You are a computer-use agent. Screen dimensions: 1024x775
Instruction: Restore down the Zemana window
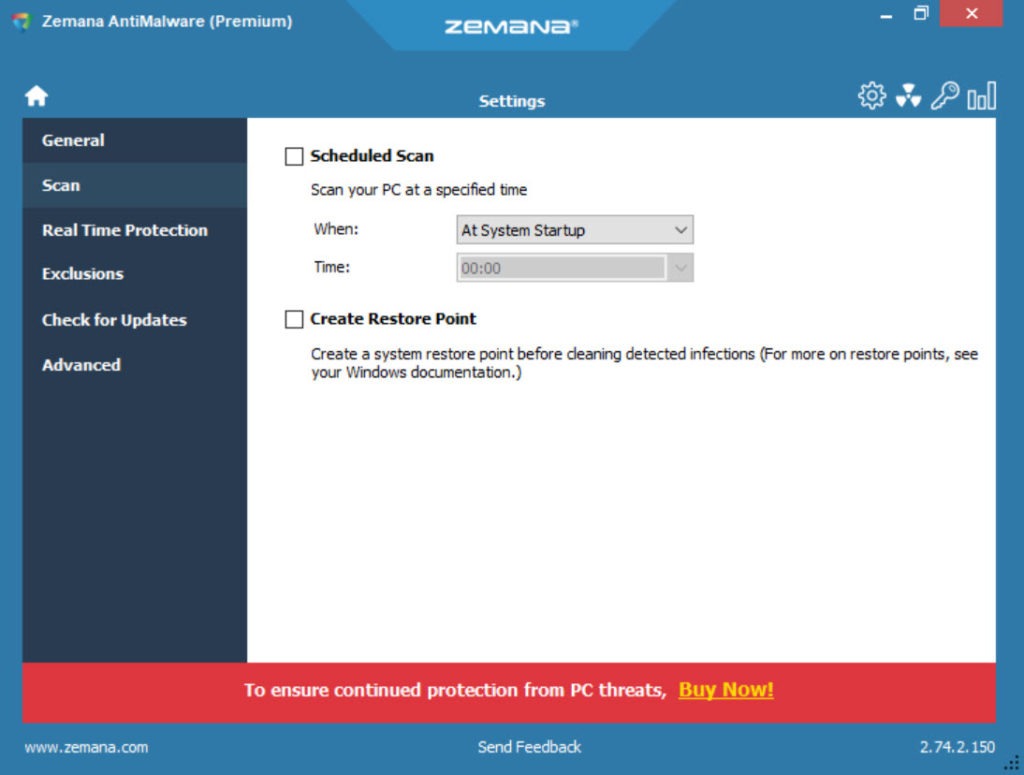point(921,13)
